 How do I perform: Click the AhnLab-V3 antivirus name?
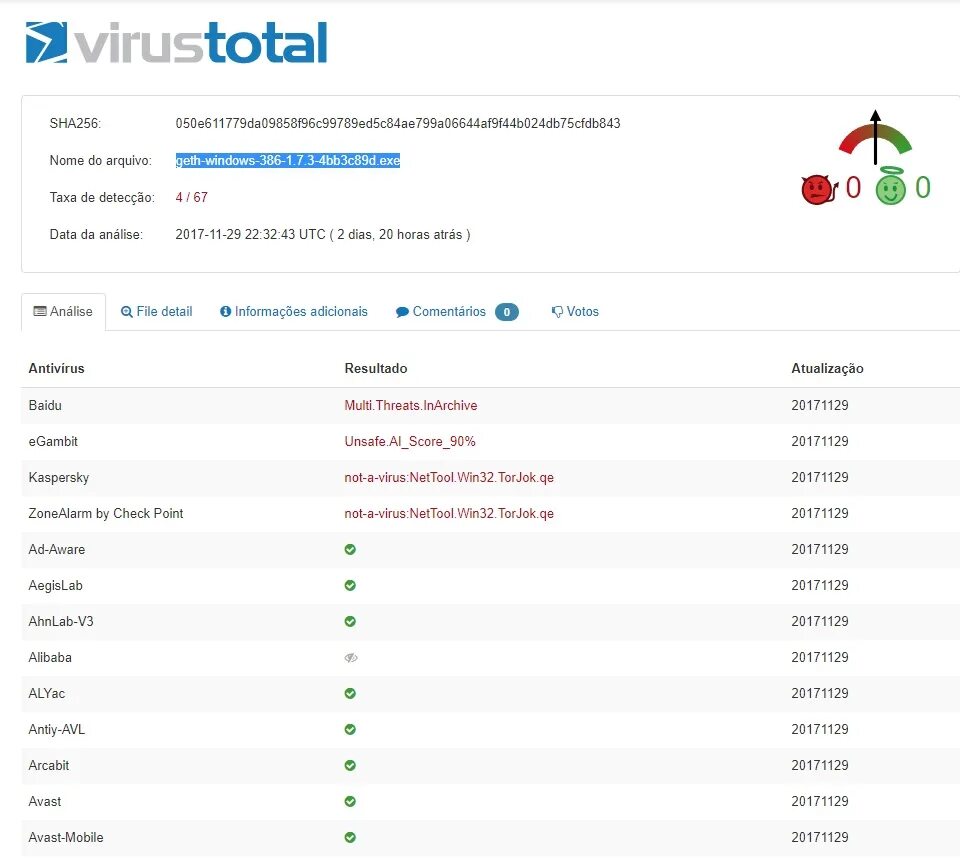61,622
